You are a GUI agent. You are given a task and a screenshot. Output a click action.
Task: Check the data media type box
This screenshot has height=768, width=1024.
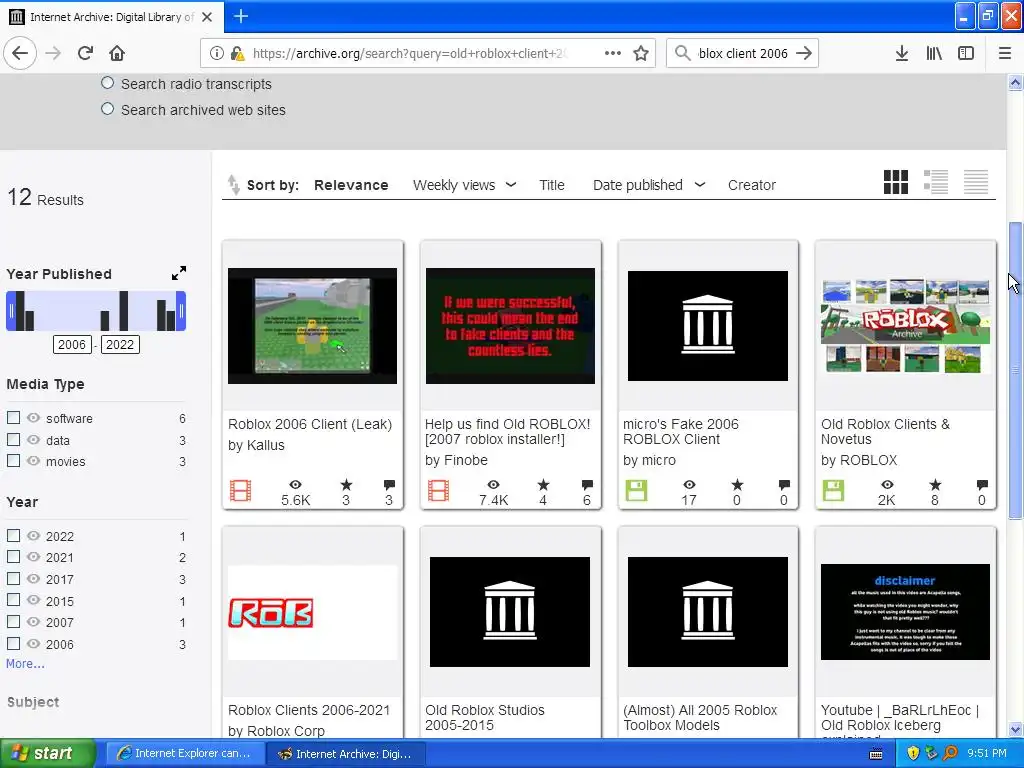pyautogui.click(x=13, y=440)
